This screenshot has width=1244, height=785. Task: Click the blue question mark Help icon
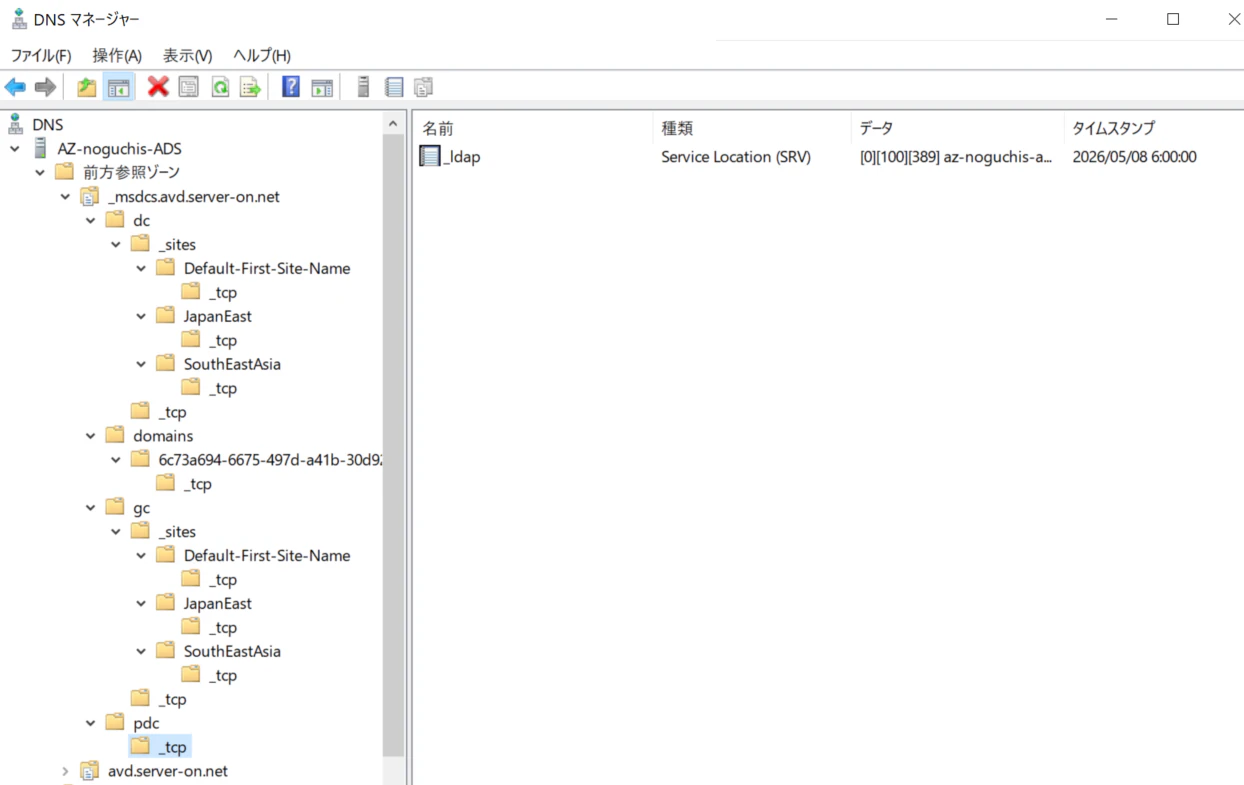click(x=291, y=87)
